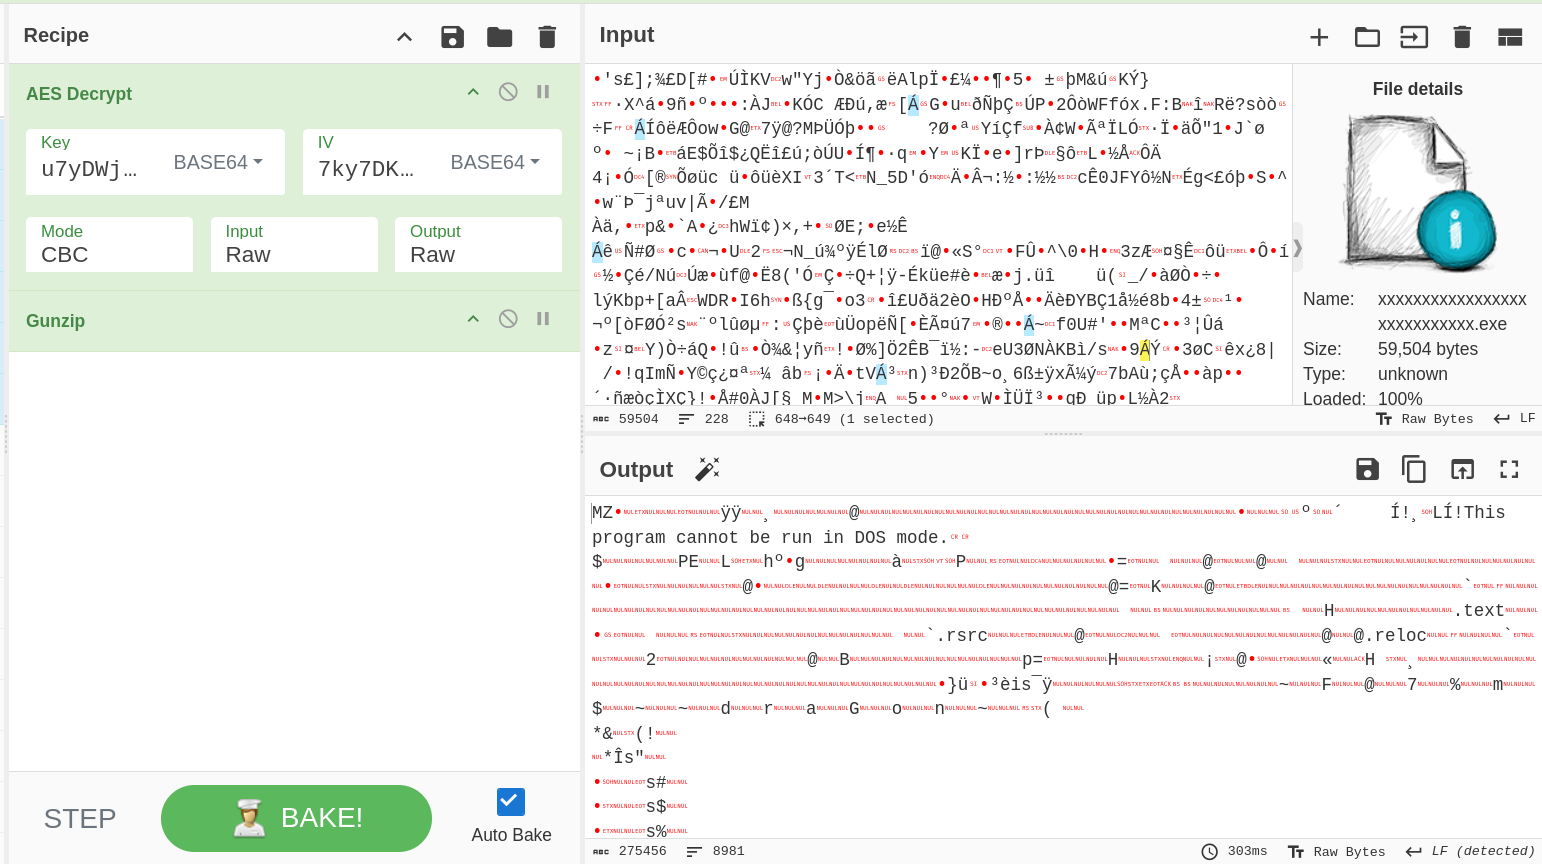This screenshot has width=1542, height=864.
Task: Replace input with the output
Action: tap(1462, 469)
